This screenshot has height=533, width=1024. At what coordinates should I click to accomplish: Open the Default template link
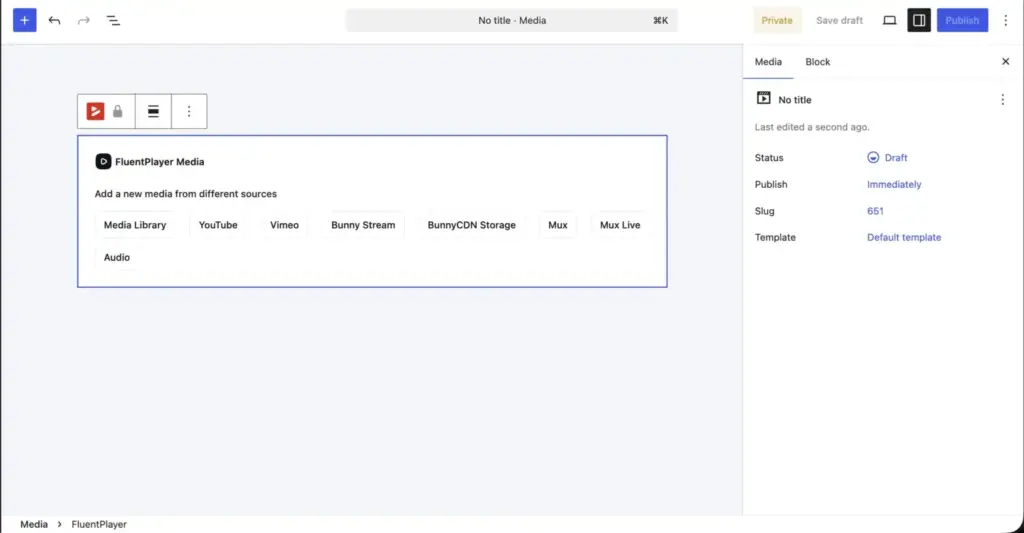pyautogui.click(x=904, y=237)
